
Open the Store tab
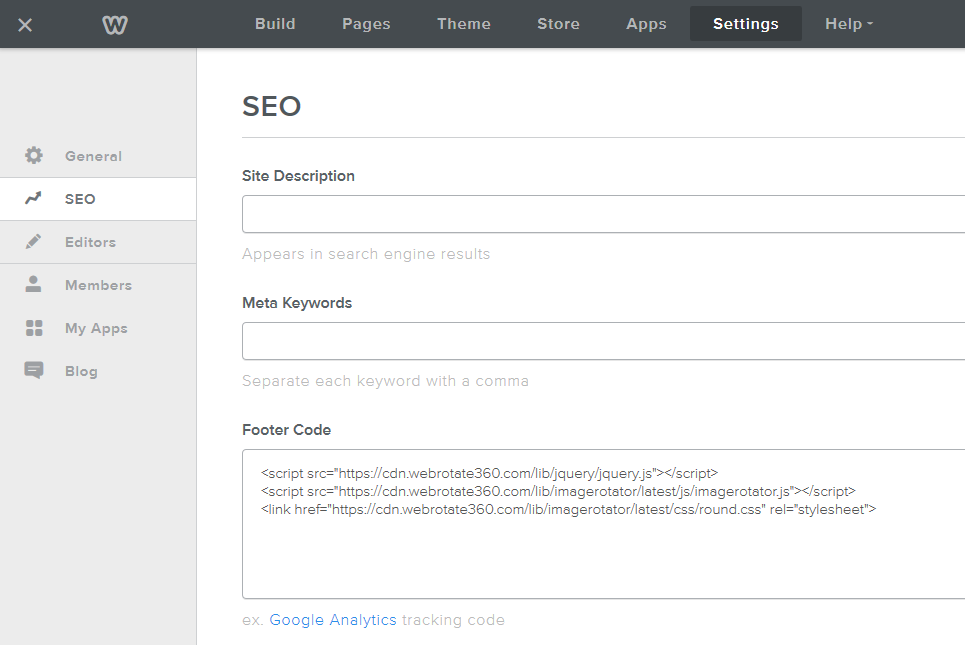(558, 24)
